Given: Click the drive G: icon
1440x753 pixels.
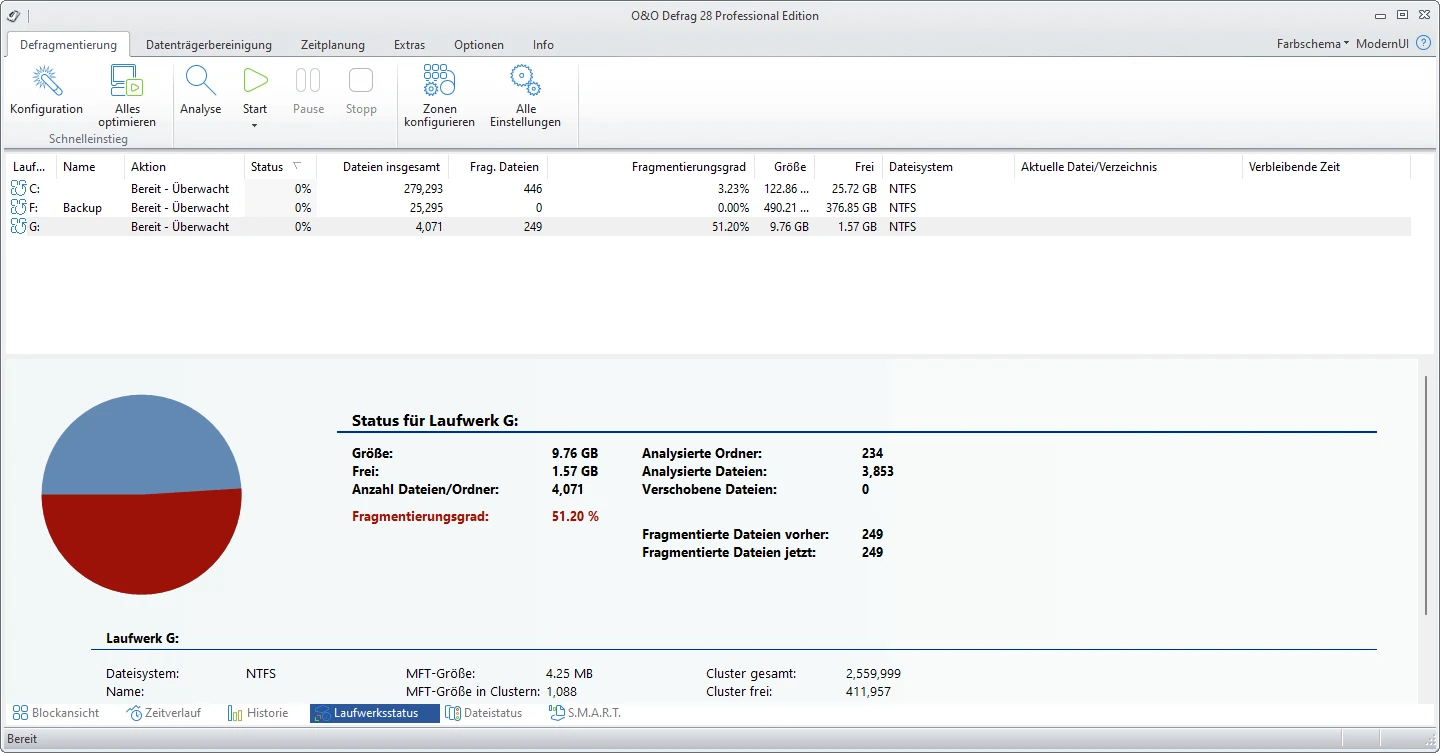Looking at the screenshot, I should tap(19, 226).
